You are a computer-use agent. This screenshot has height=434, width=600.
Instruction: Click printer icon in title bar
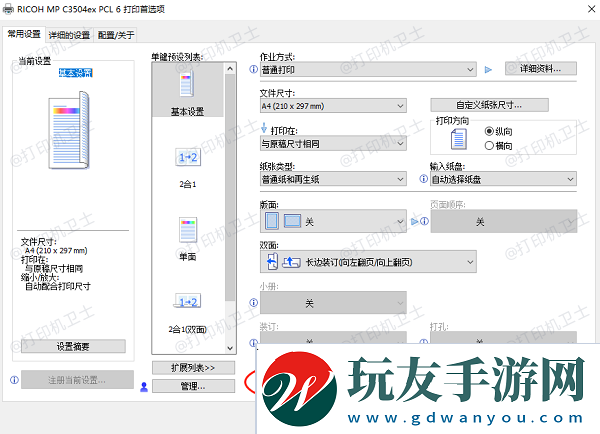[8, 9]
